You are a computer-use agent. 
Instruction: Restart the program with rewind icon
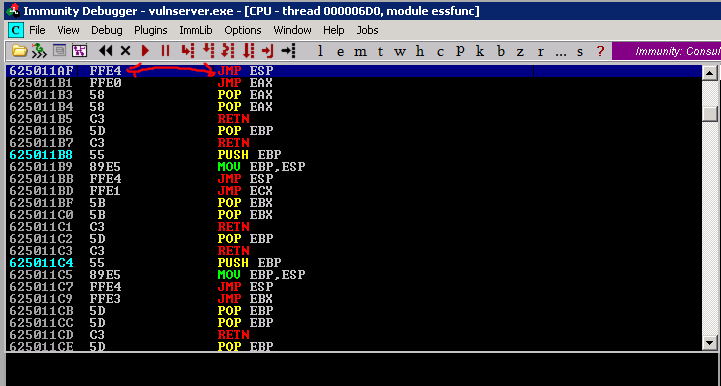coord(105,51)
